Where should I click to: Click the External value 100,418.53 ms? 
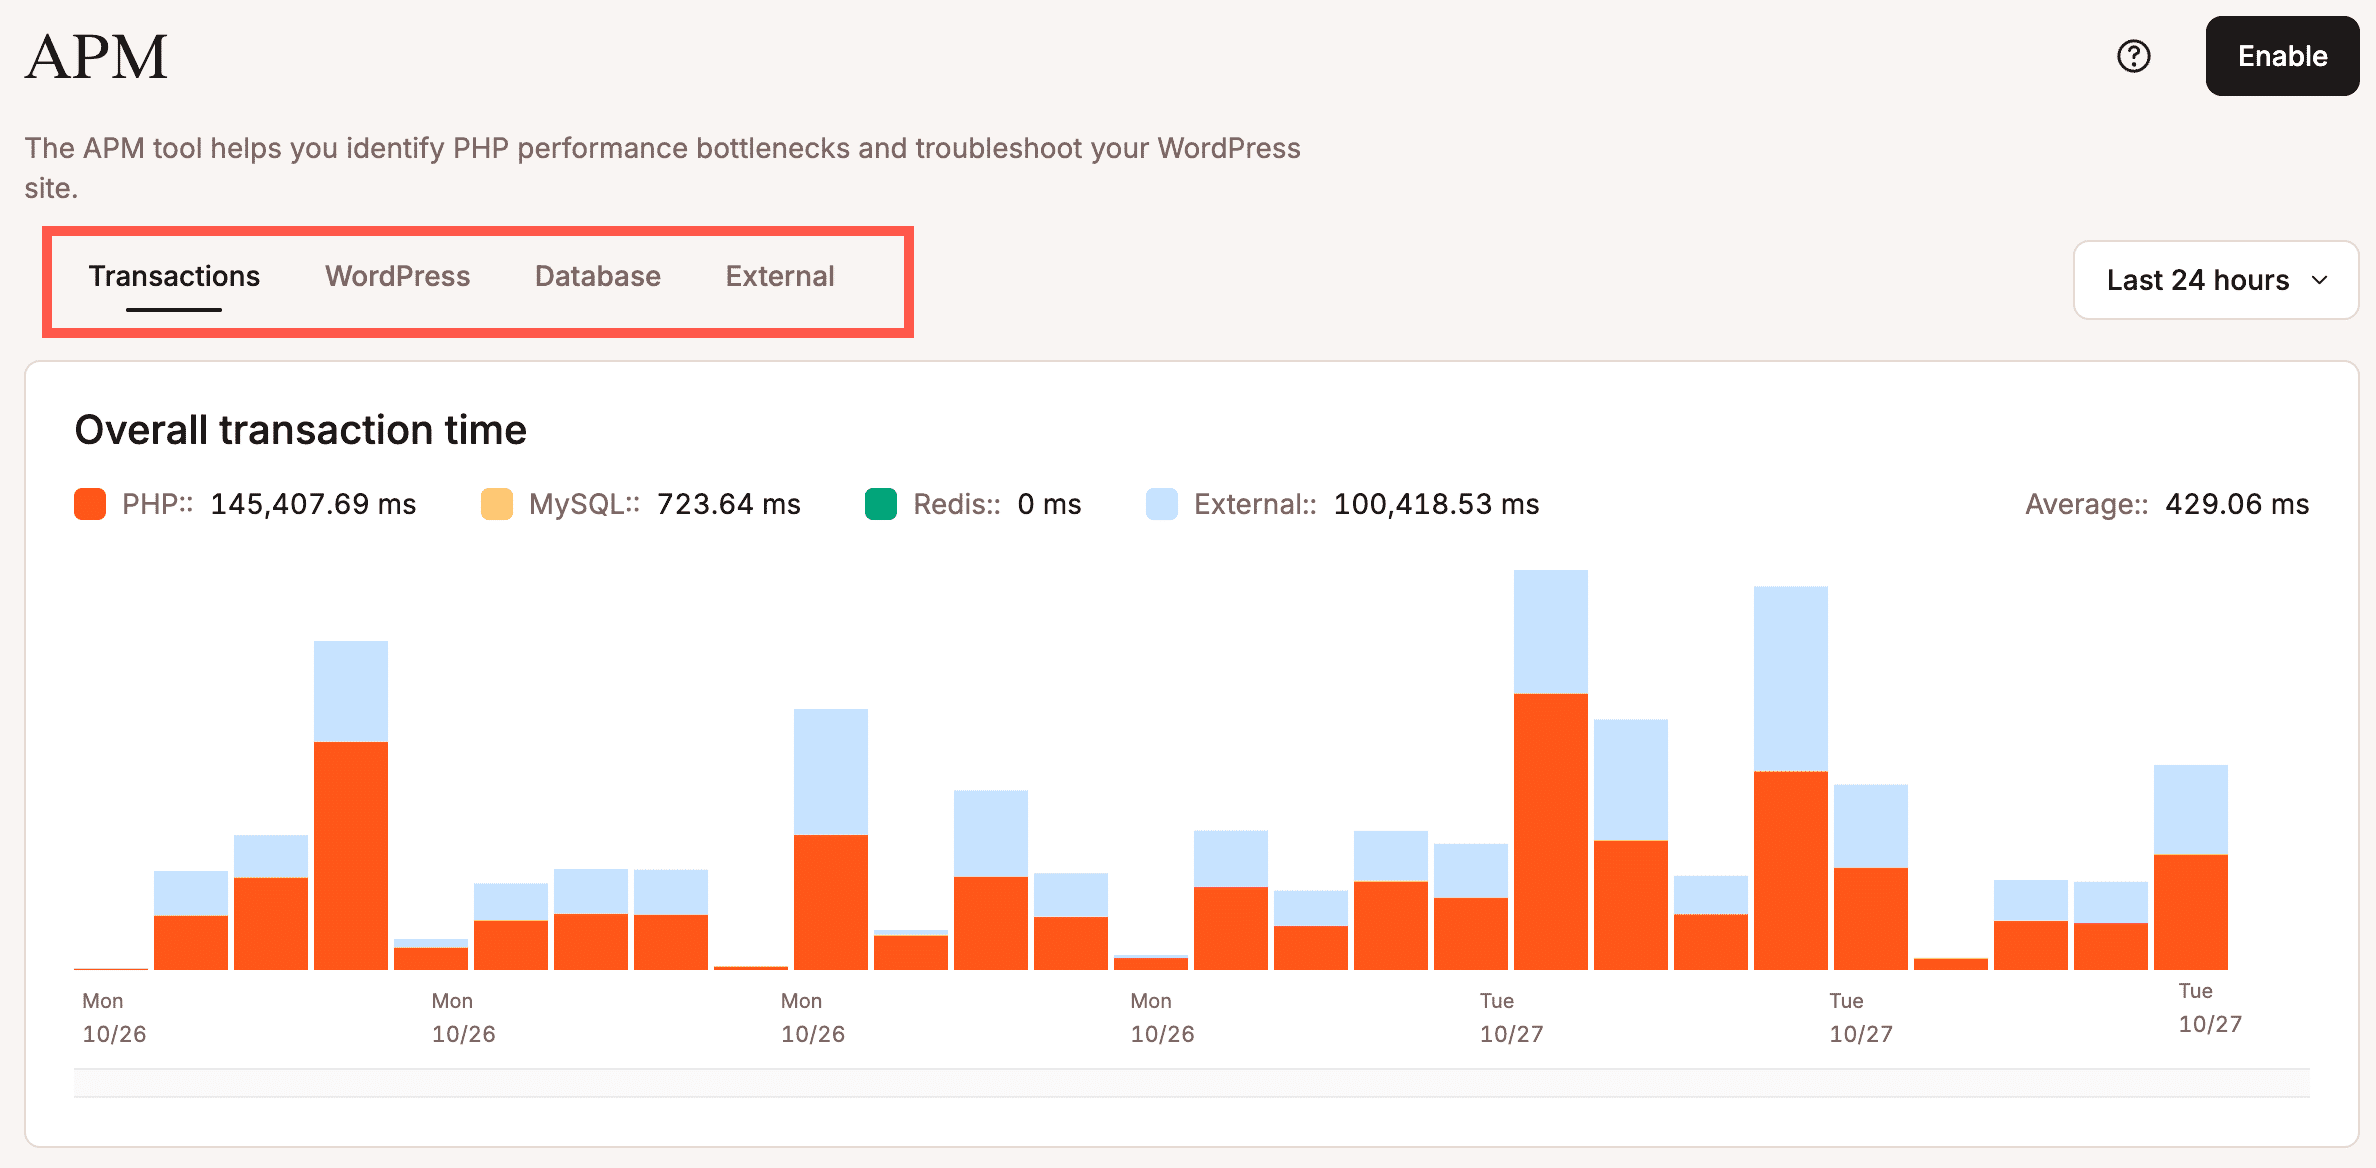click(x=1436, y=504)
